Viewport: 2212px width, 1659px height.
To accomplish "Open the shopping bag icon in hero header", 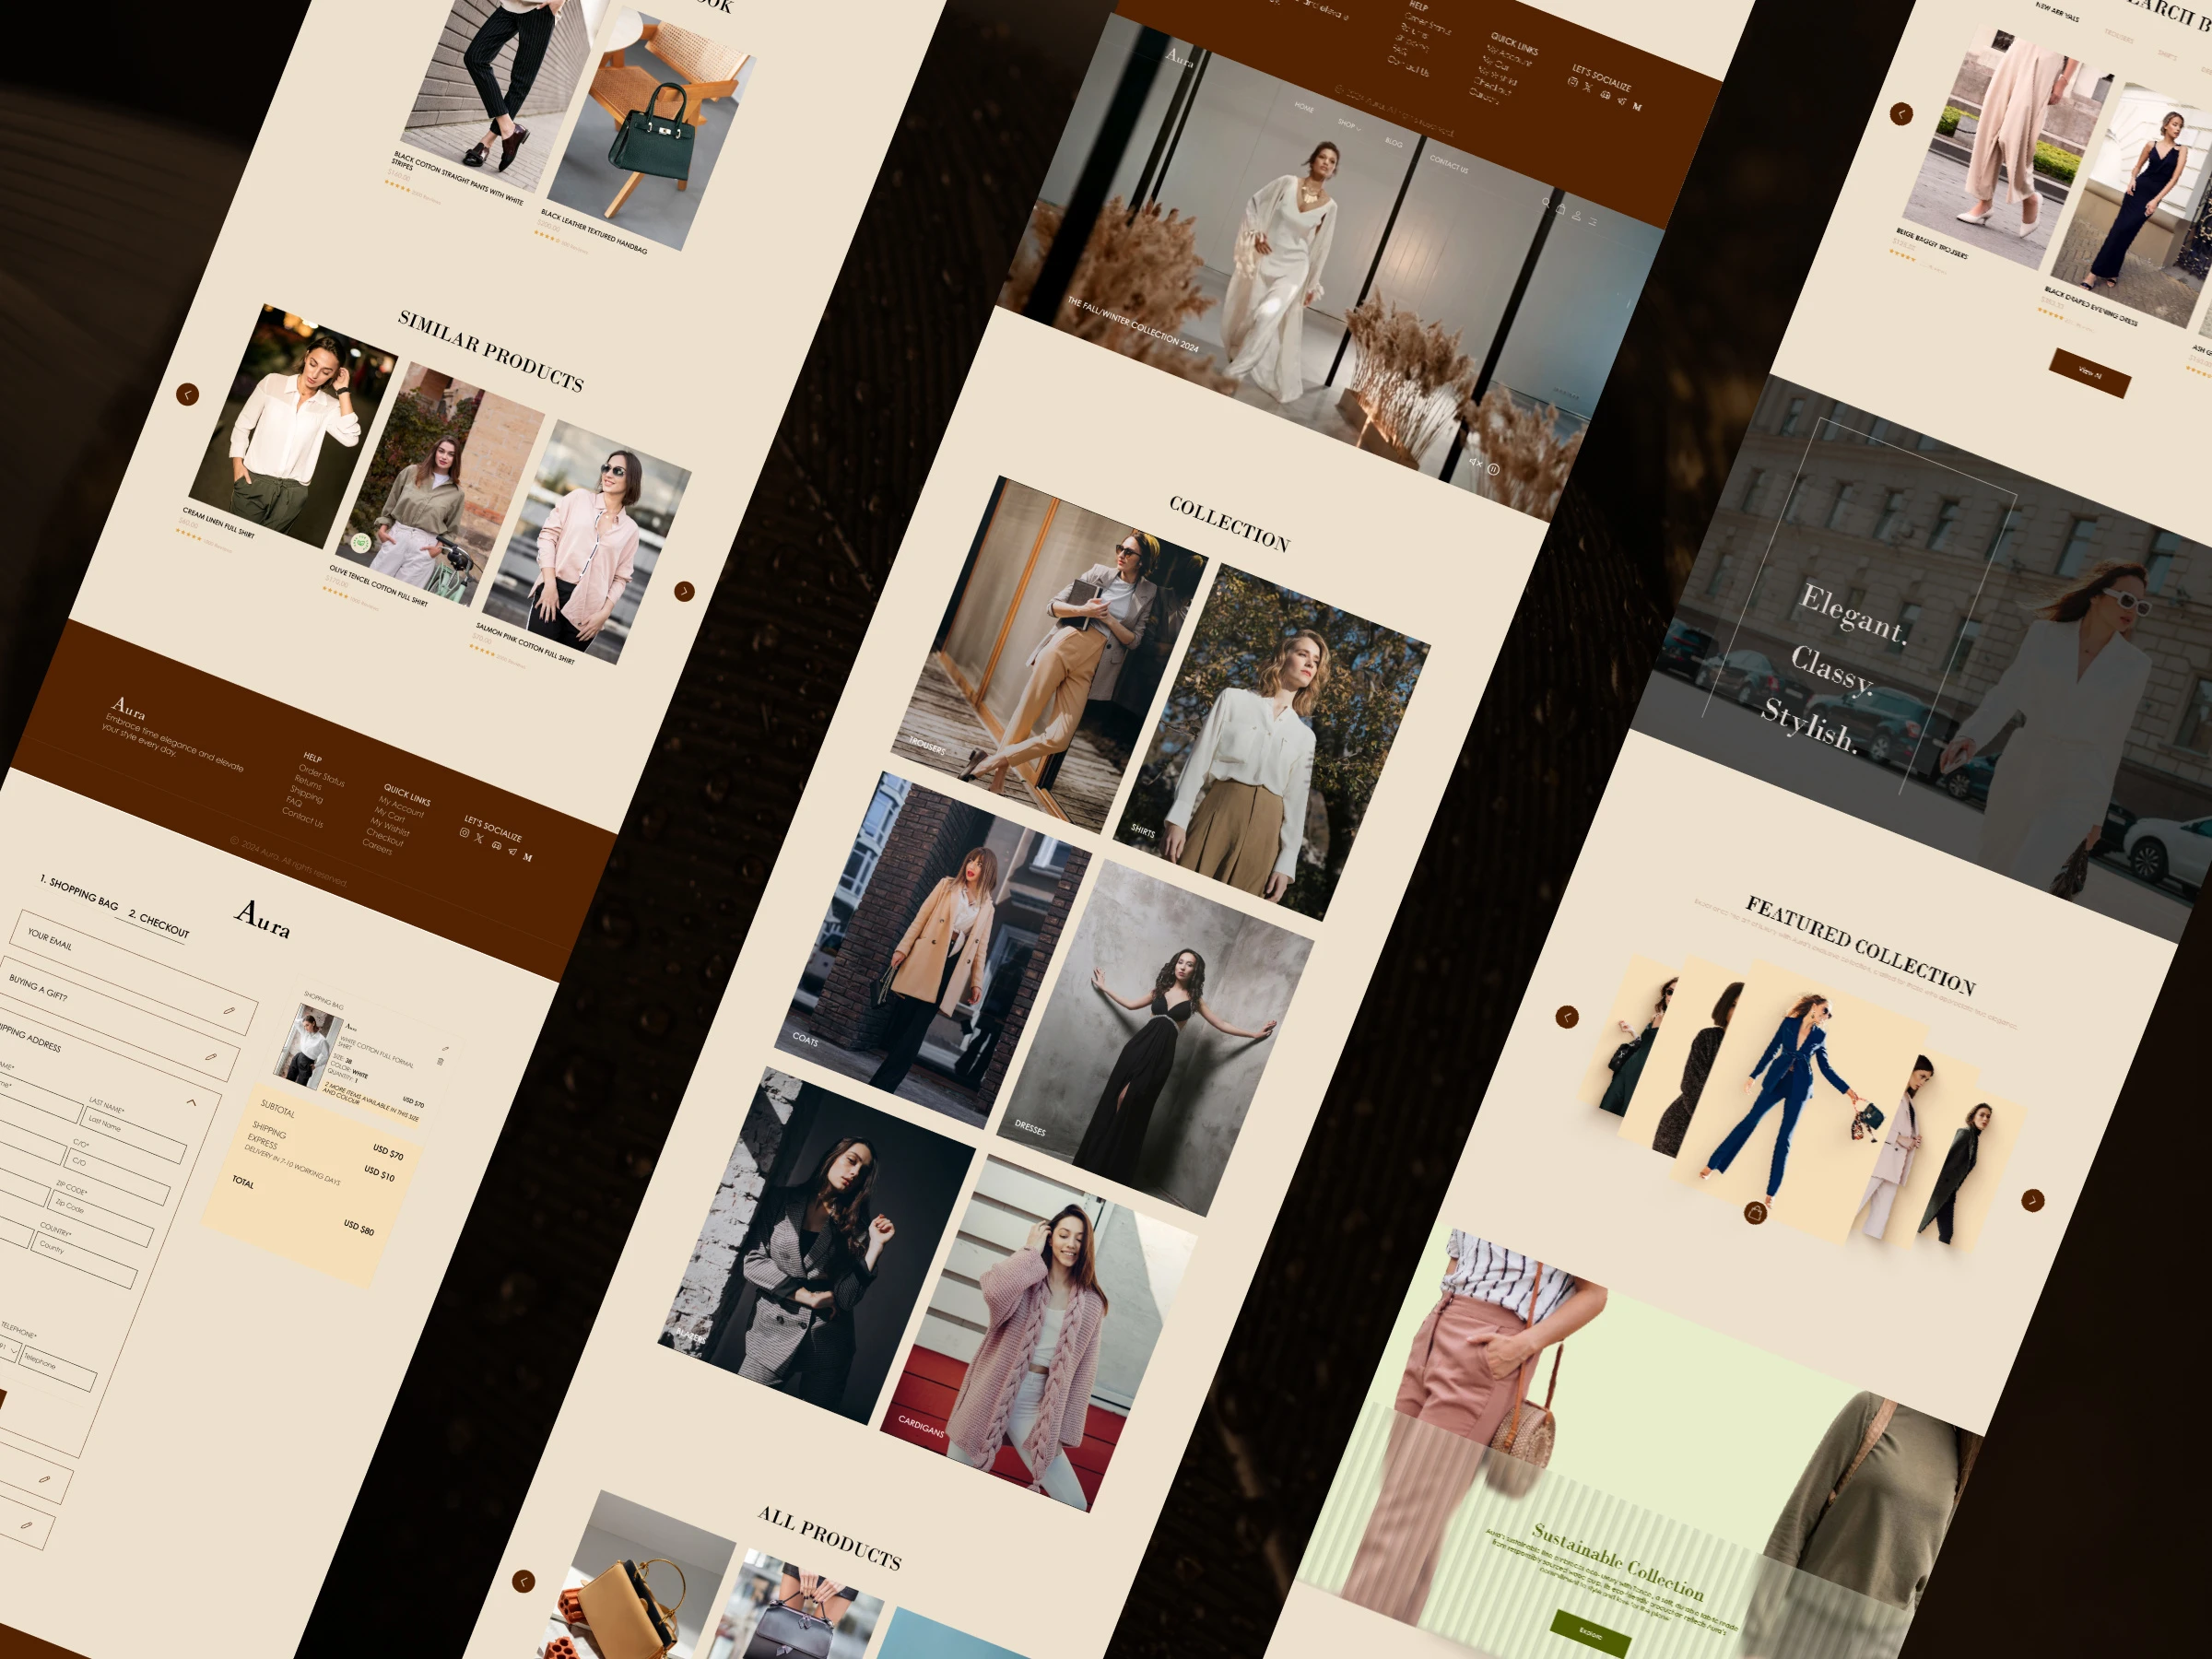I will pyautogui.click(x=1561, y=209).
